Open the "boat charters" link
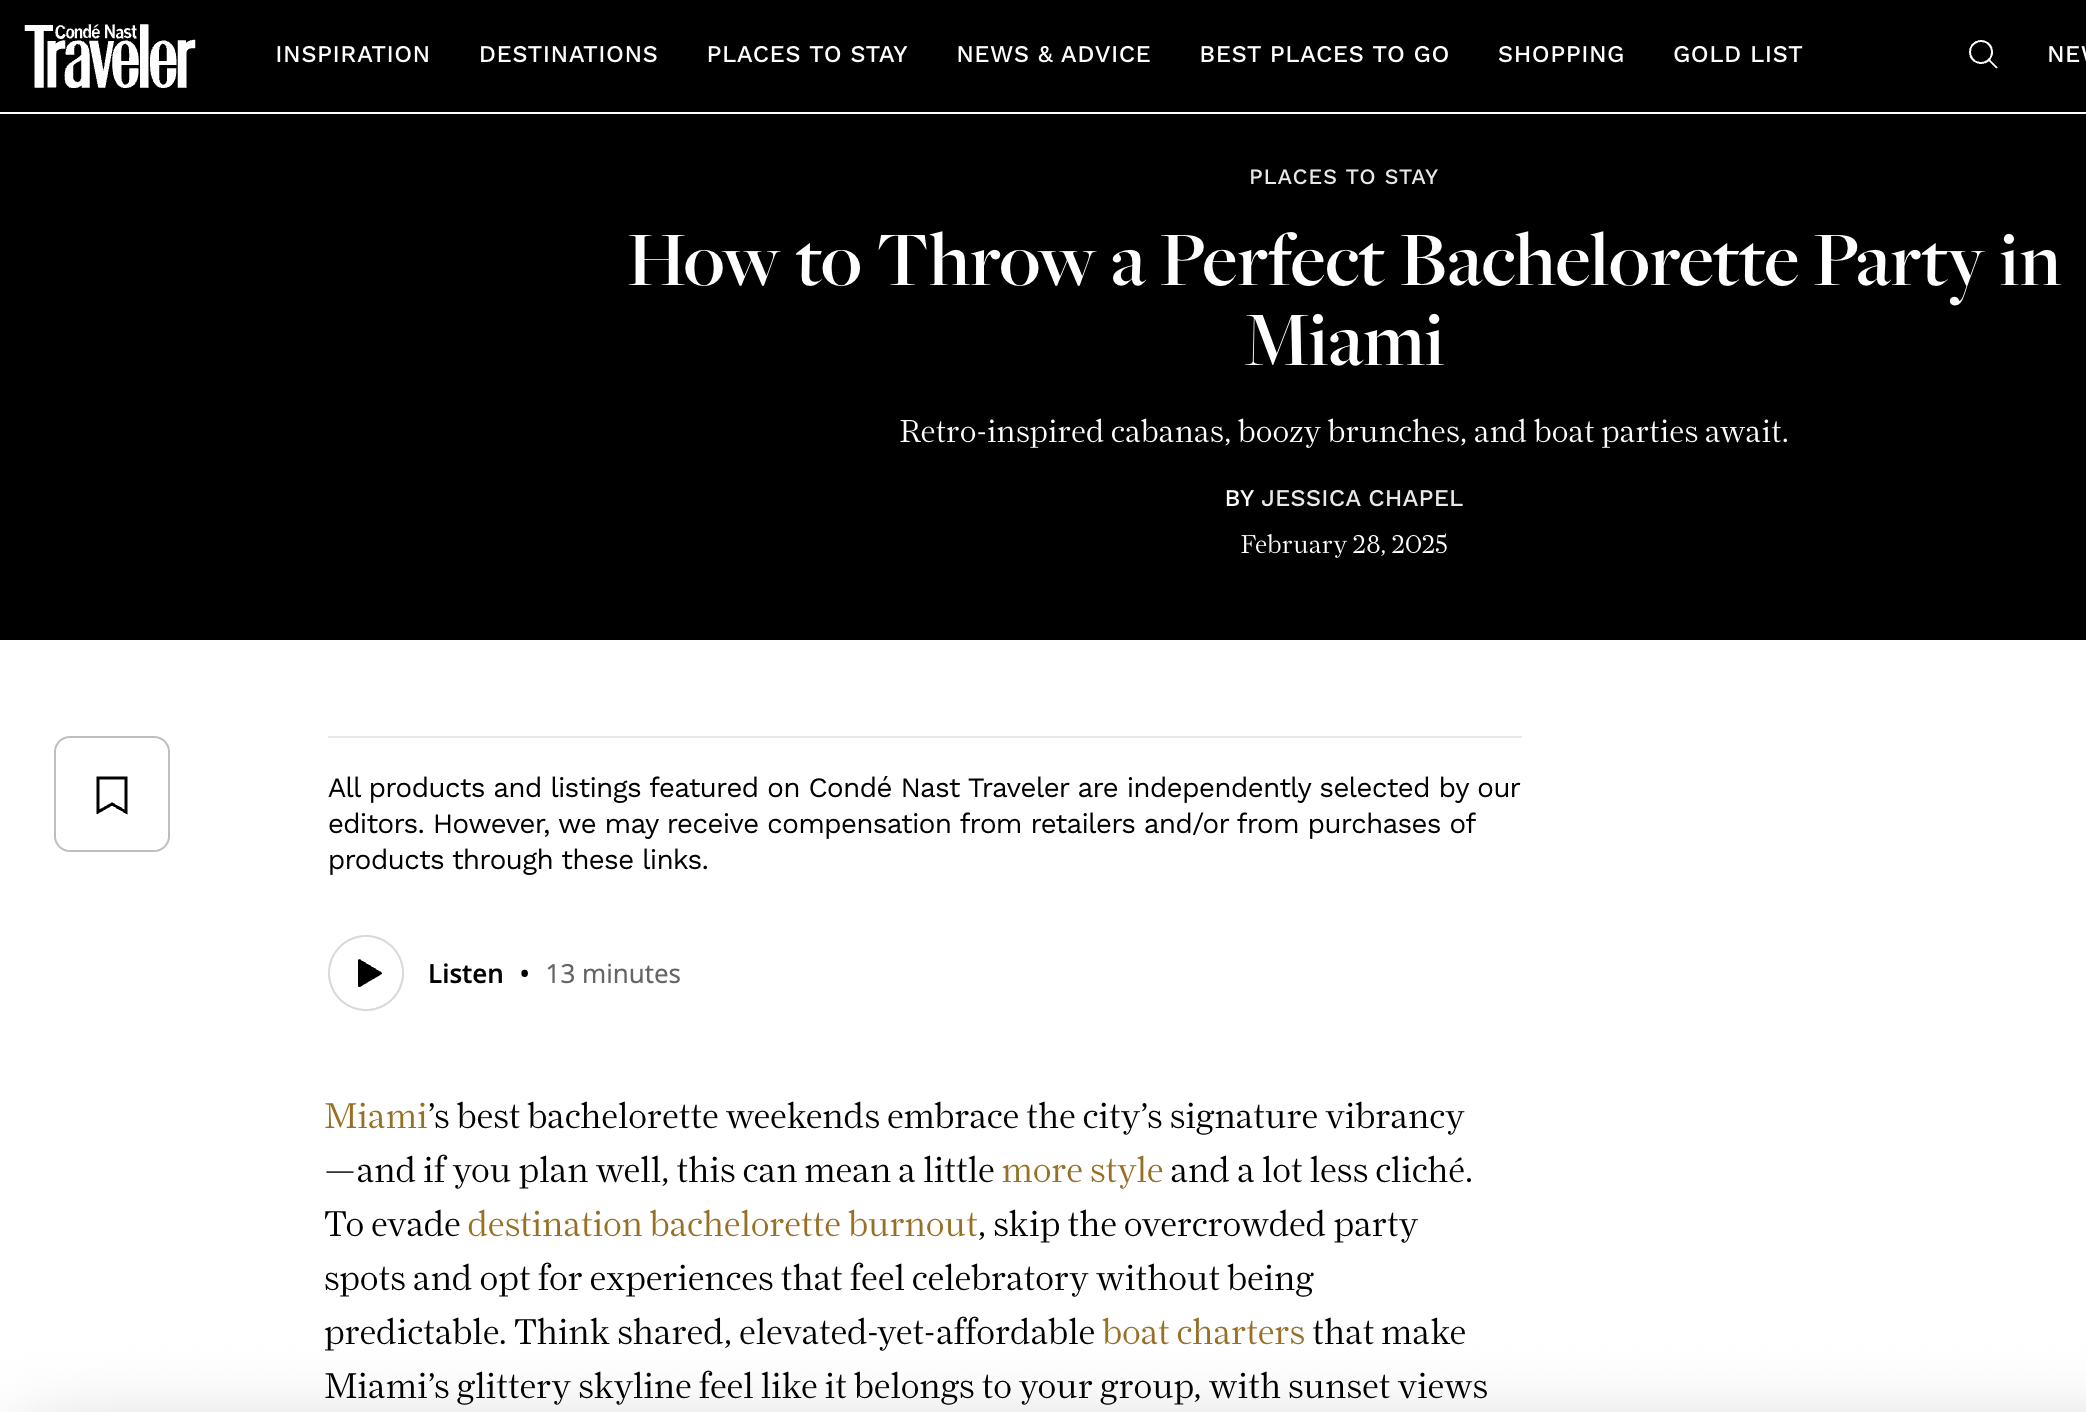Screen dimensions: 2086x1412 (1203, 1332)
